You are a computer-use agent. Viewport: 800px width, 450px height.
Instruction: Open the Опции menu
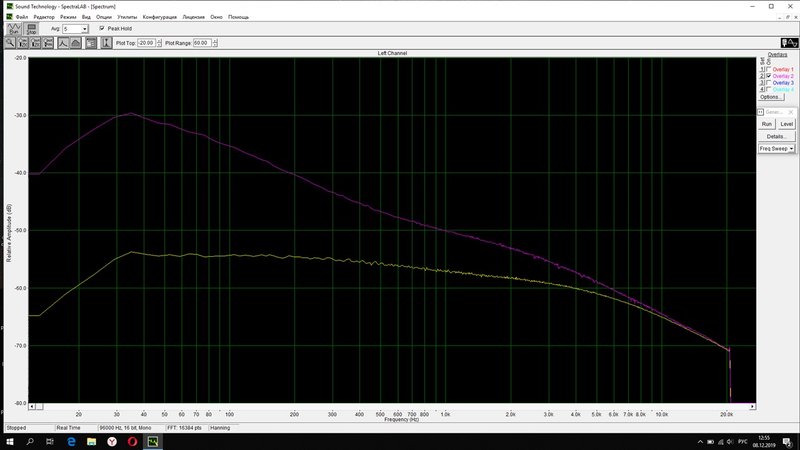click(104, 17)
